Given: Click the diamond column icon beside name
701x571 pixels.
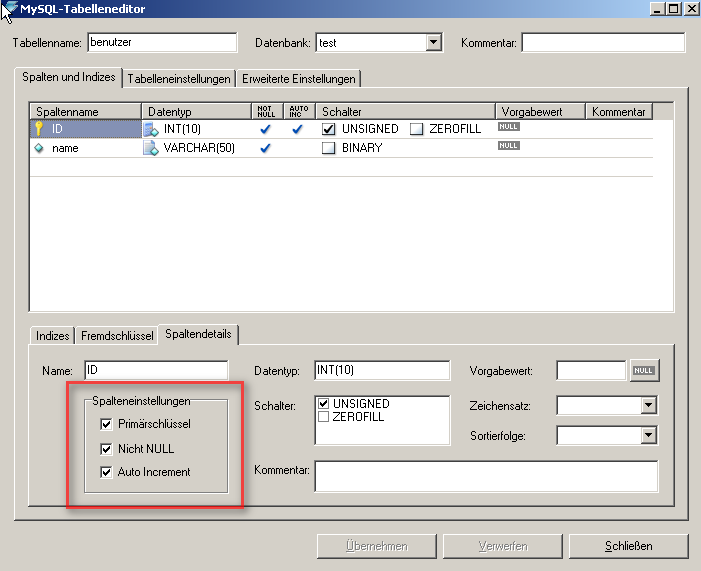Looking at the screenshot, I should [x=39, y=148].
